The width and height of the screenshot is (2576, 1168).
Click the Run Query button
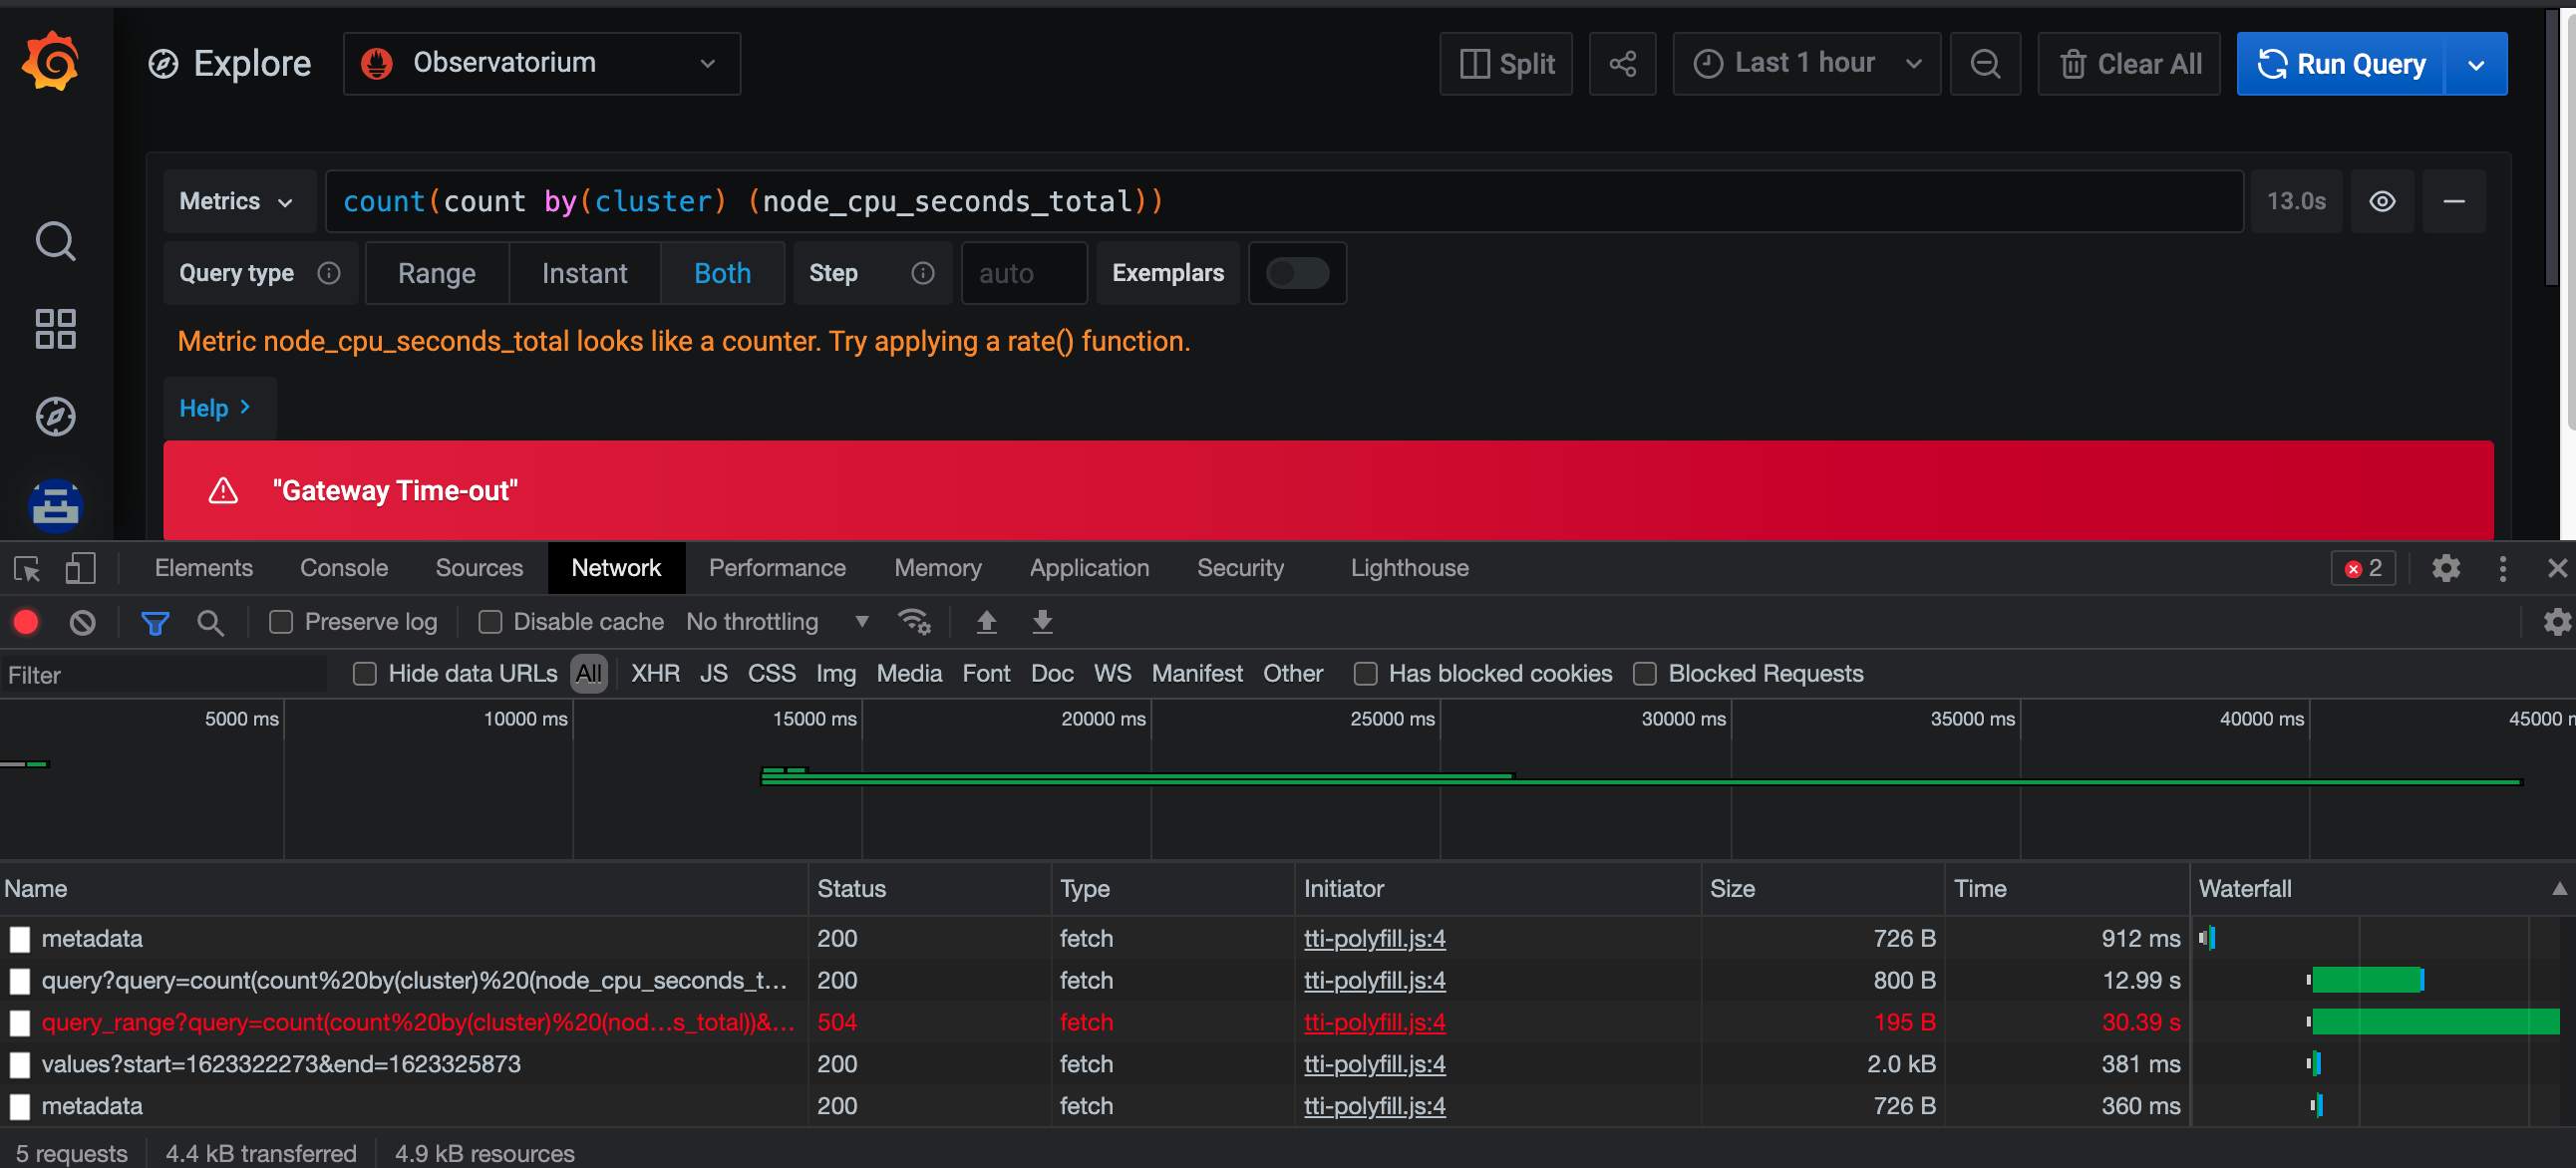click(x=2340, y=63)
